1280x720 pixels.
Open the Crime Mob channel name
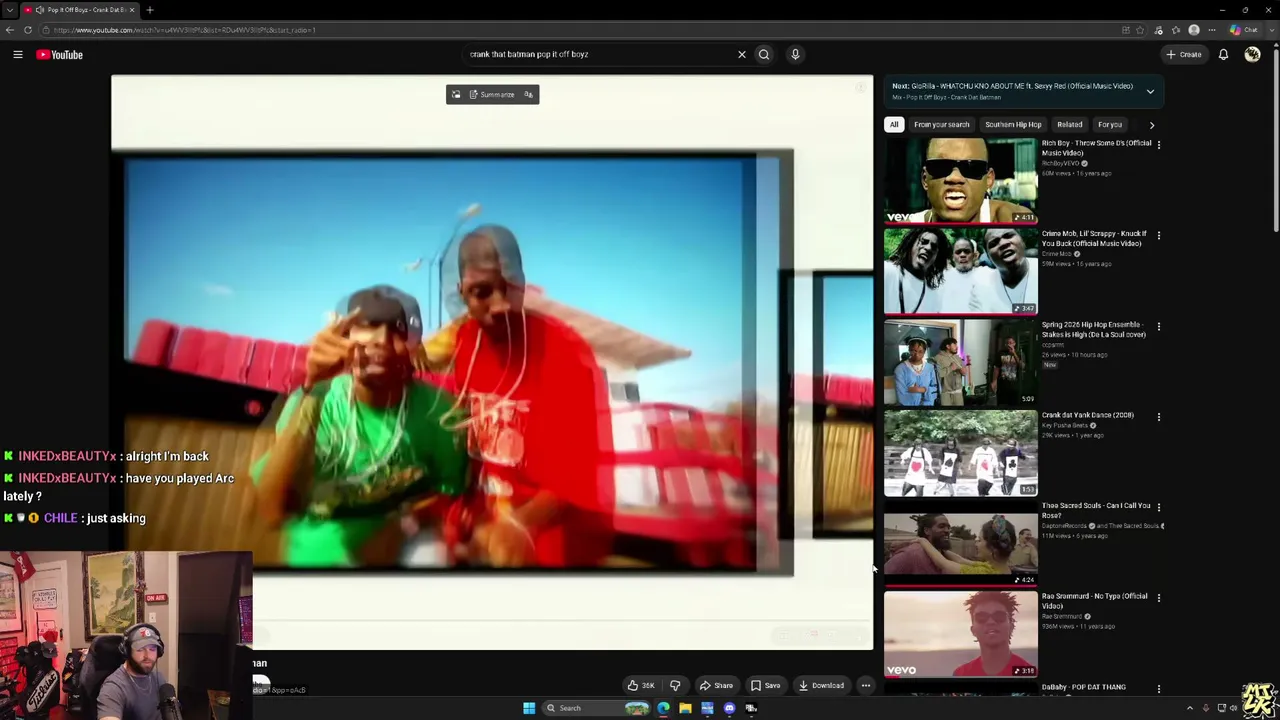1057,254
